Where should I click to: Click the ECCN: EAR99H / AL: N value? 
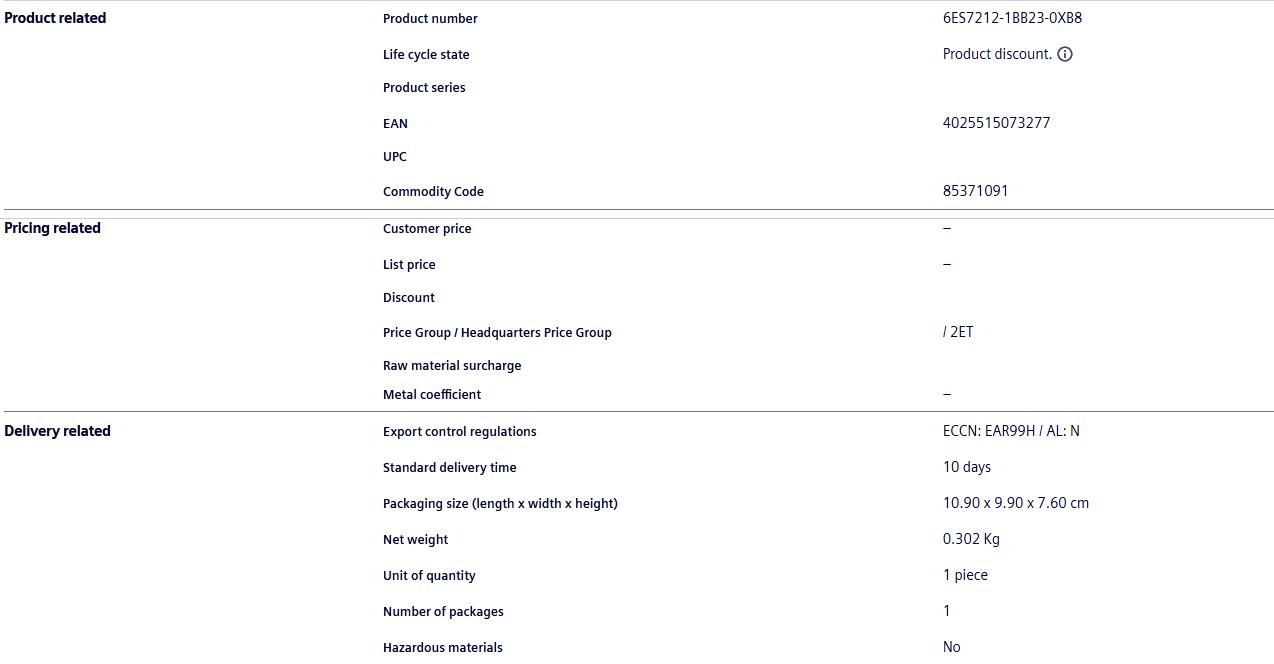(x=1011, y=431)
